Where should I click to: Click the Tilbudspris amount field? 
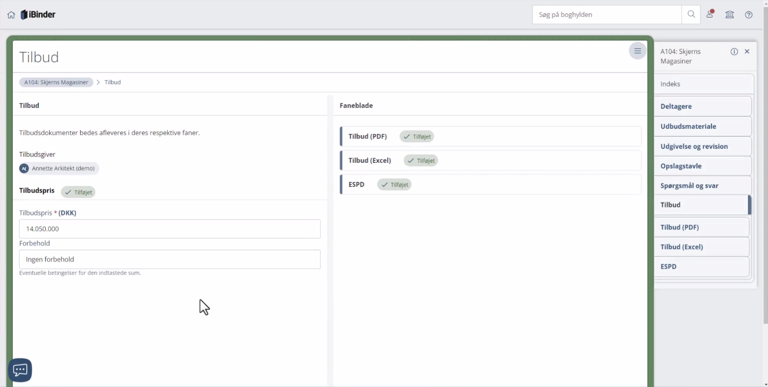(x=170, y=229)
